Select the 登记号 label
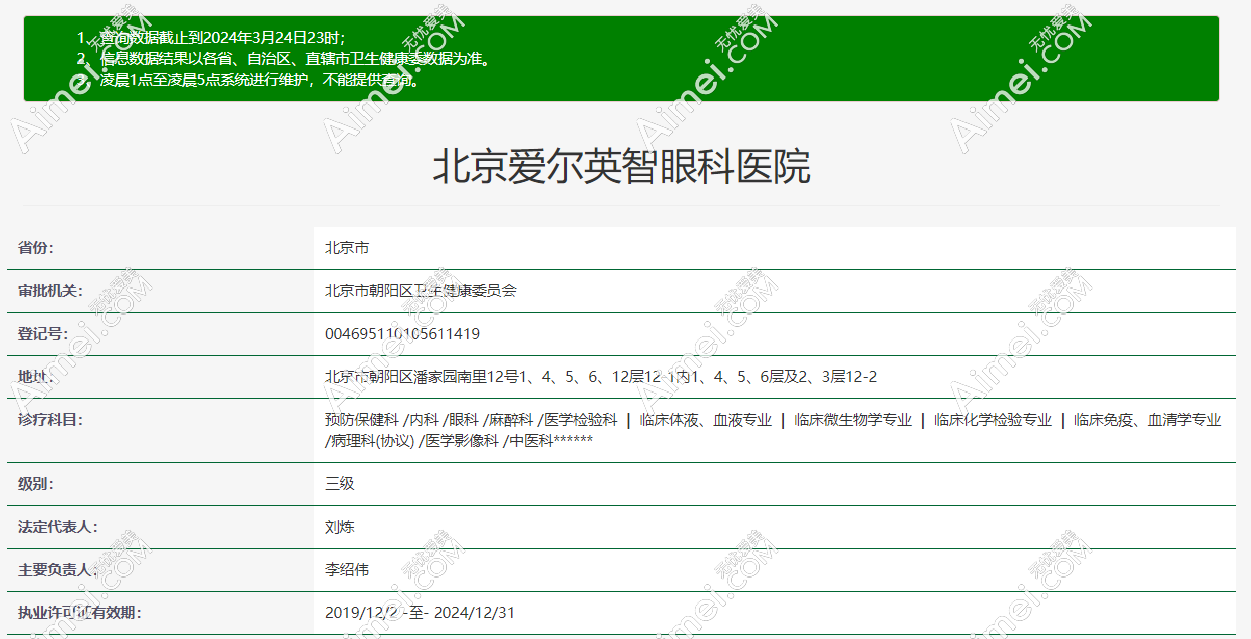The height and width of the screenshot is (639, 1251). point(43,334)
